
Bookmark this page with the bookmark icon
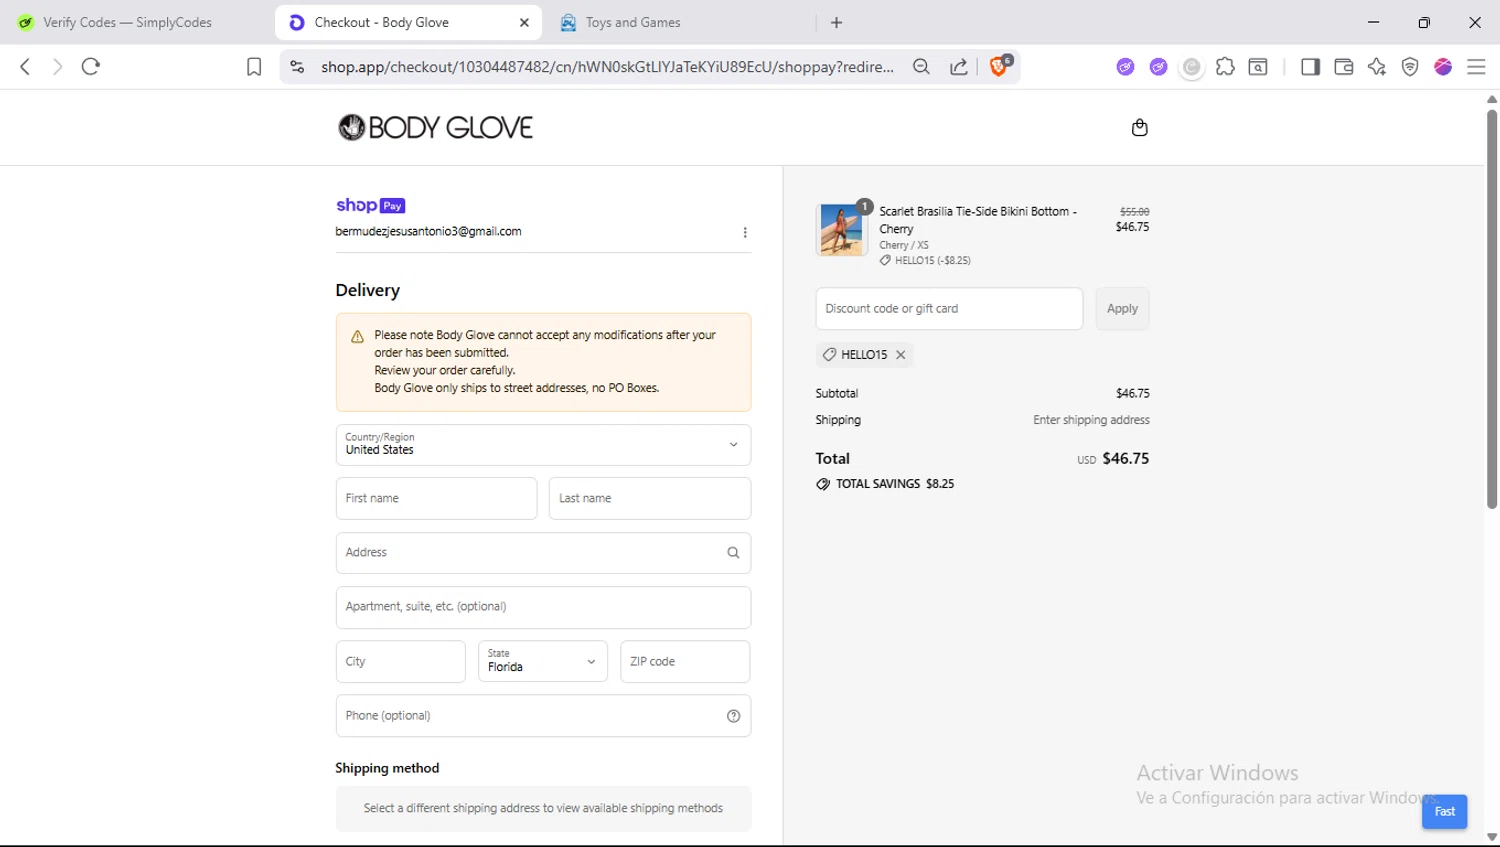point(254,67)
